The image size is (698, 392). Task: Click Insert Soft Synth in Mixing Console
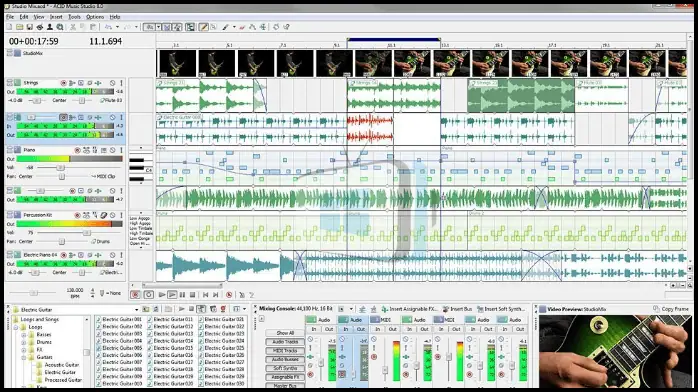click(x=501, y=309)
